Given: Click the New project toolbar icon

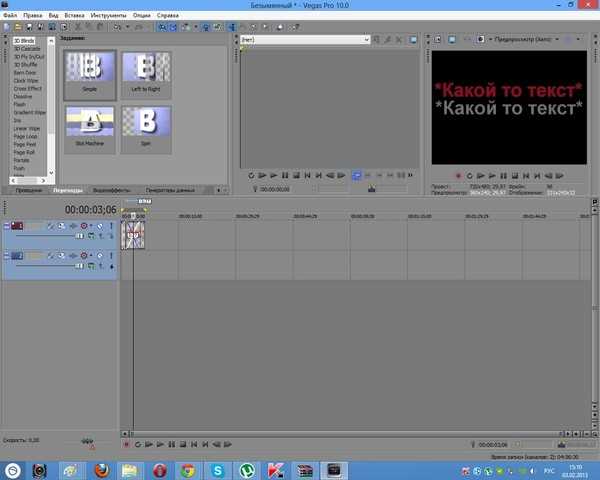Looking at the screenshot, I should pyautogui.click(x=7, y=27).
